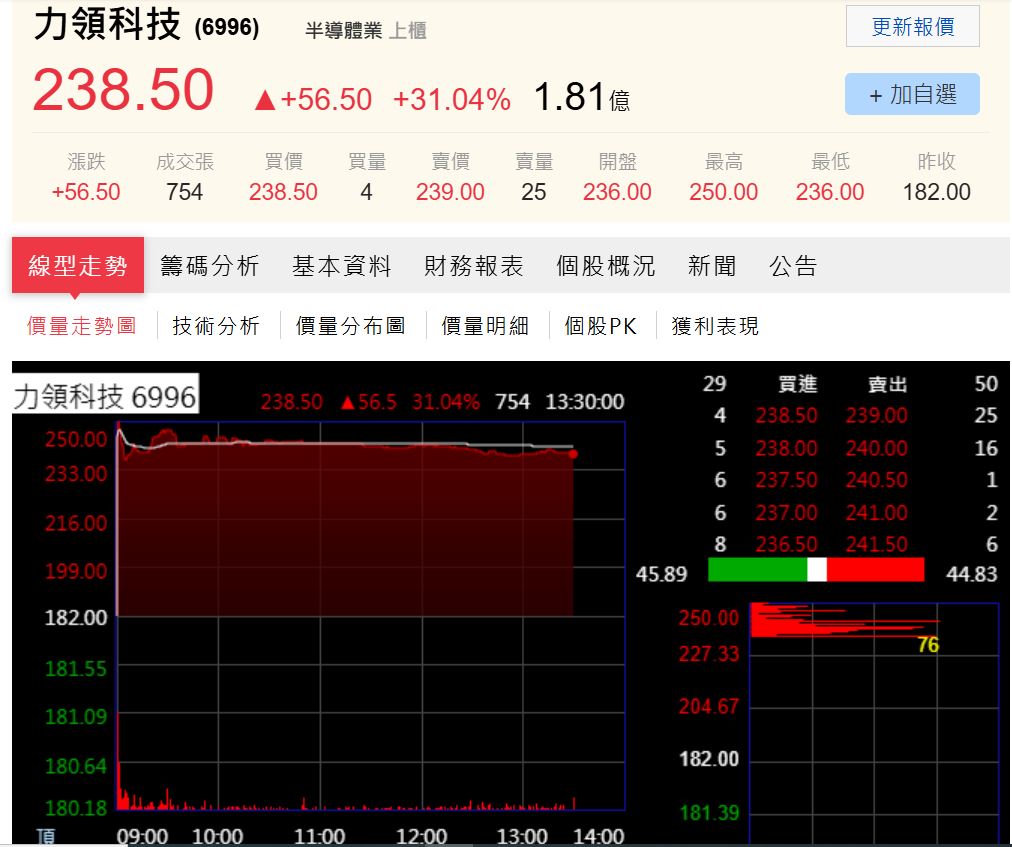This screenshot has height=847, width=1012.
Task: Click the change percent +31.04%
Action: click(x=452, y=99)
